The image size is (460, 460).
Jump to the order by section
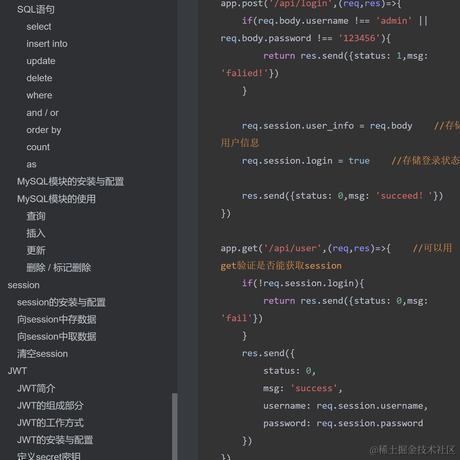(44, 130)
